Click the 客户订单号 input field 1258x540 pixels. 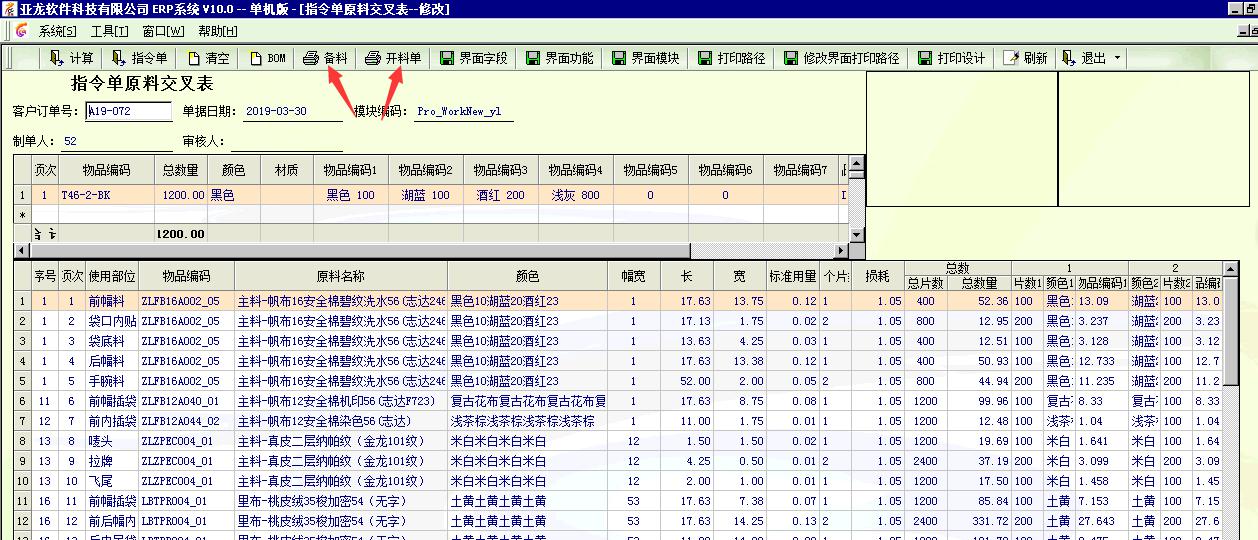129,111
